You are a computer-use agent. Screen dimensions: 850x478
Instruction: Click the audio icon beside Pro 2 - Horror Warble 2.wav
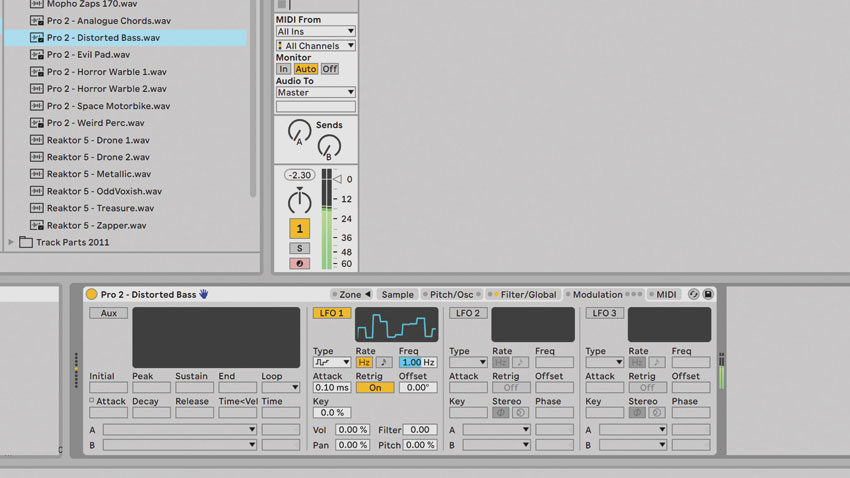pyautogui.click(x=36, y=89)
